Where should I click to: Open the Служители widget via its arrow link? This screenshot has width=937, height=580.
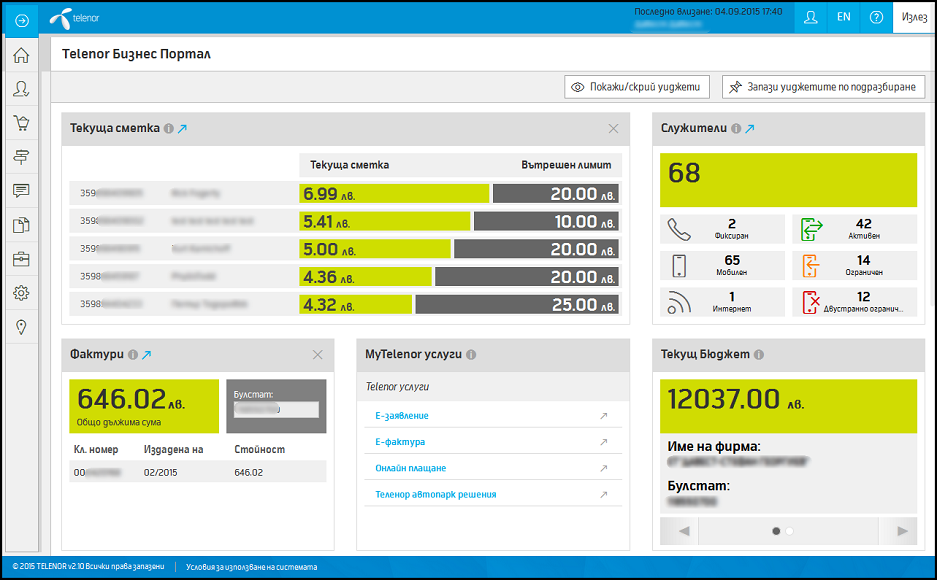[749, 128]
